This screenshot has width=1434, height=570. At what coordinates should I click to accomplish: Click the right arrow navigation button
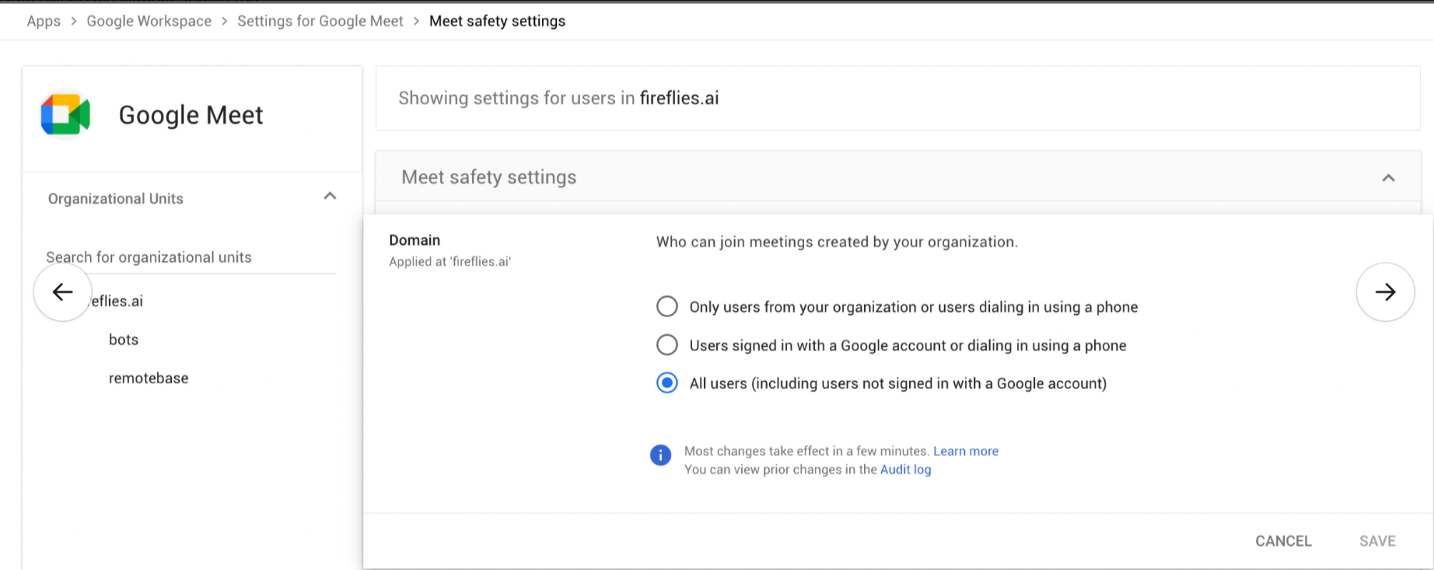tap(1385, 292)
